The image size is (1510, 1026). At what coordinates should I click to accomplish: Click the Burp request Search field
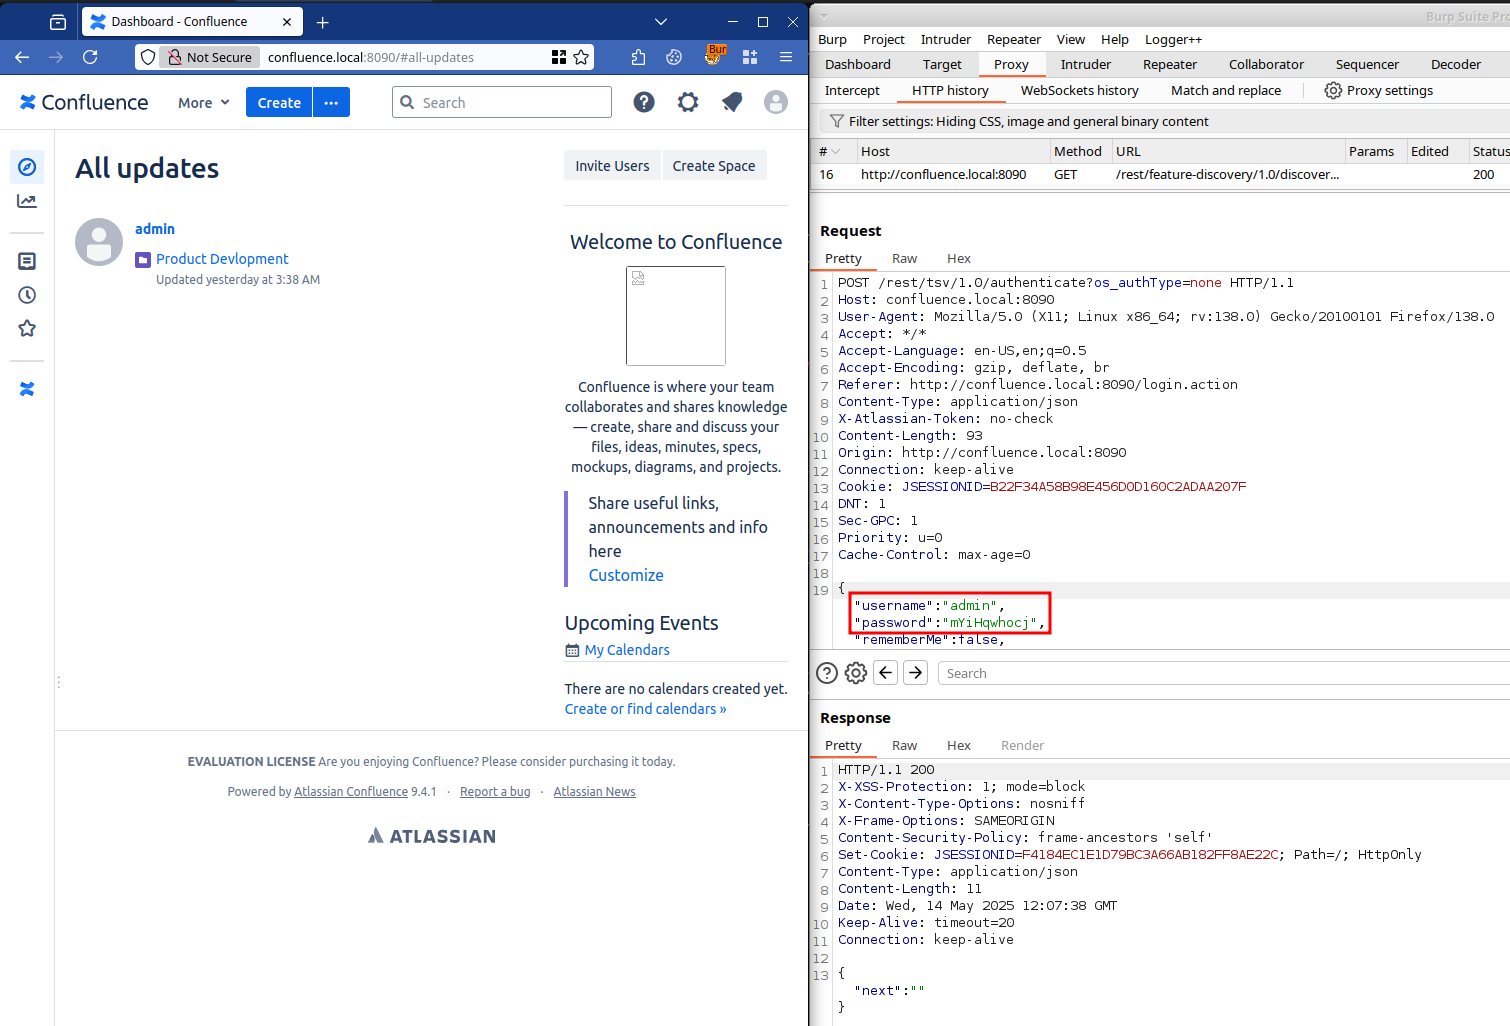pyautogui.click(x=1224, y=673)
